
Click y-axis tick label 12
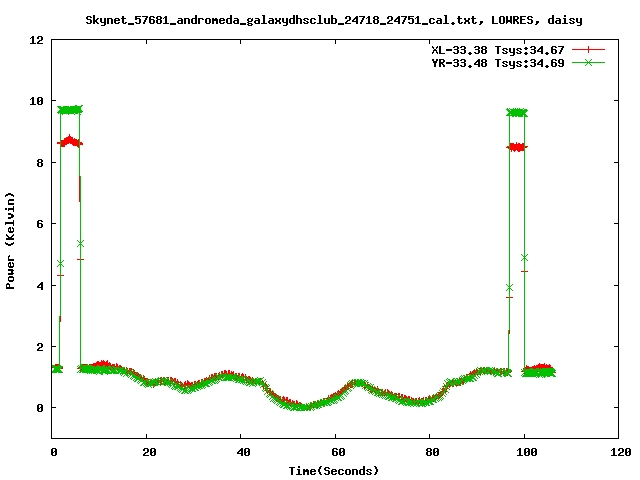point(37,40)
